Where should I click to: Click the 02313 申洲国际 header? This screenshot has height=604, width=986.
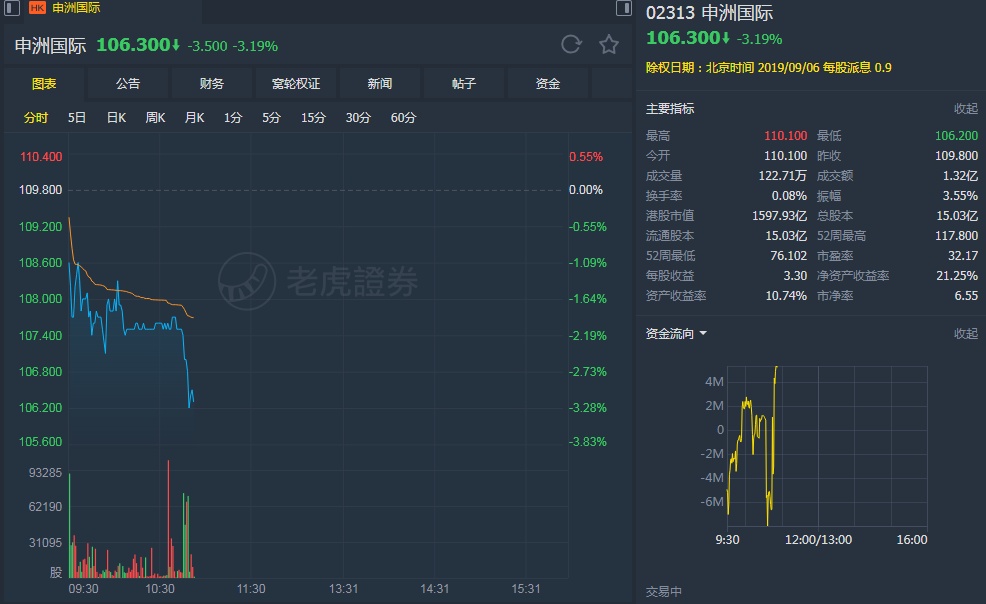click(709, 13)
